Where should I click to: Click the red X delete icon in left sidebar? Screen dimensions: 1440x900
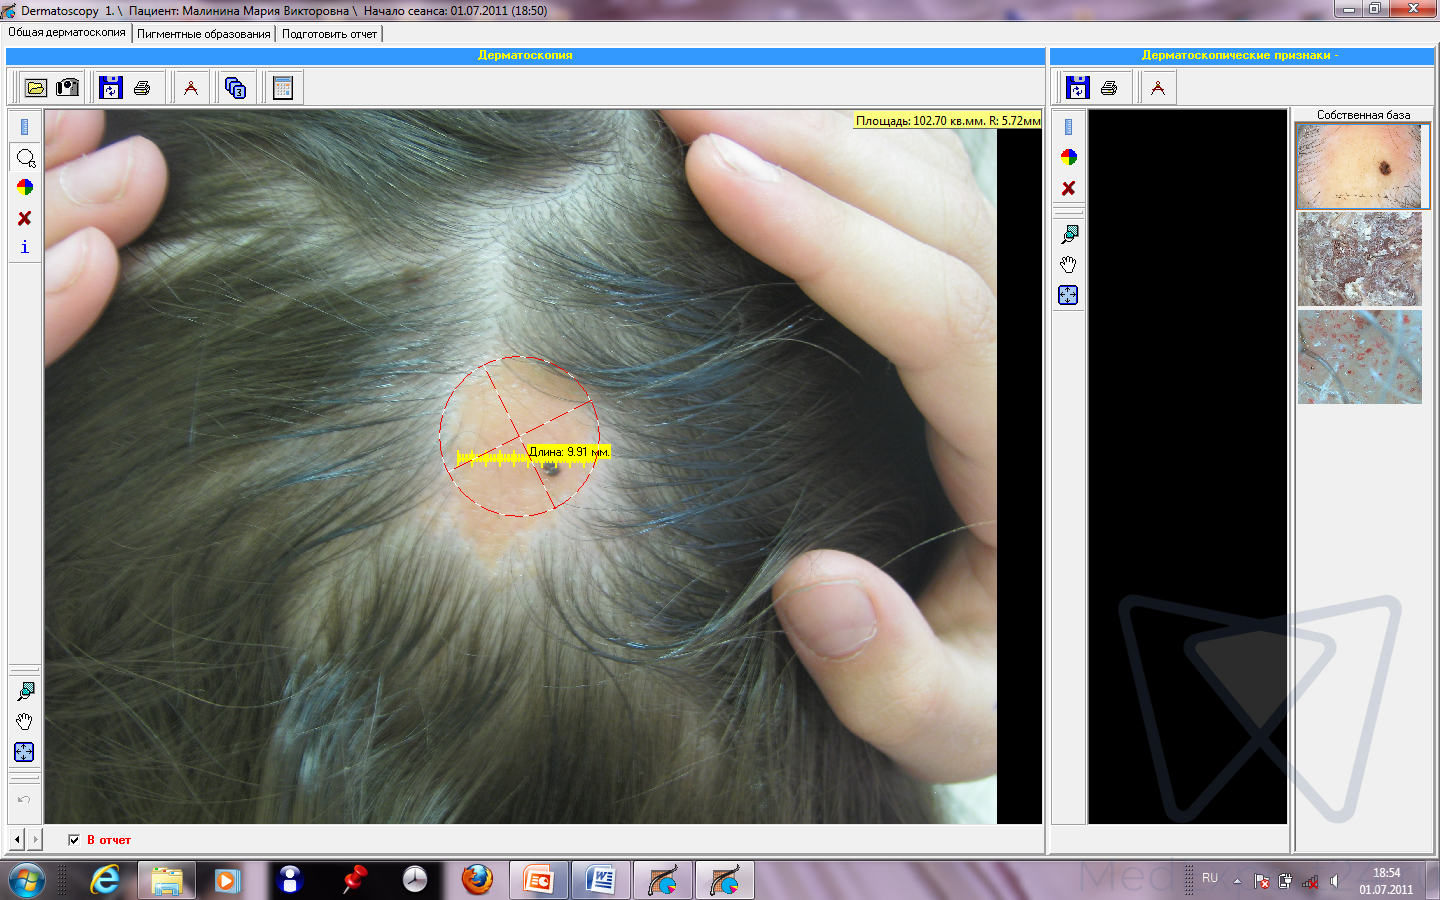[25, 218]
